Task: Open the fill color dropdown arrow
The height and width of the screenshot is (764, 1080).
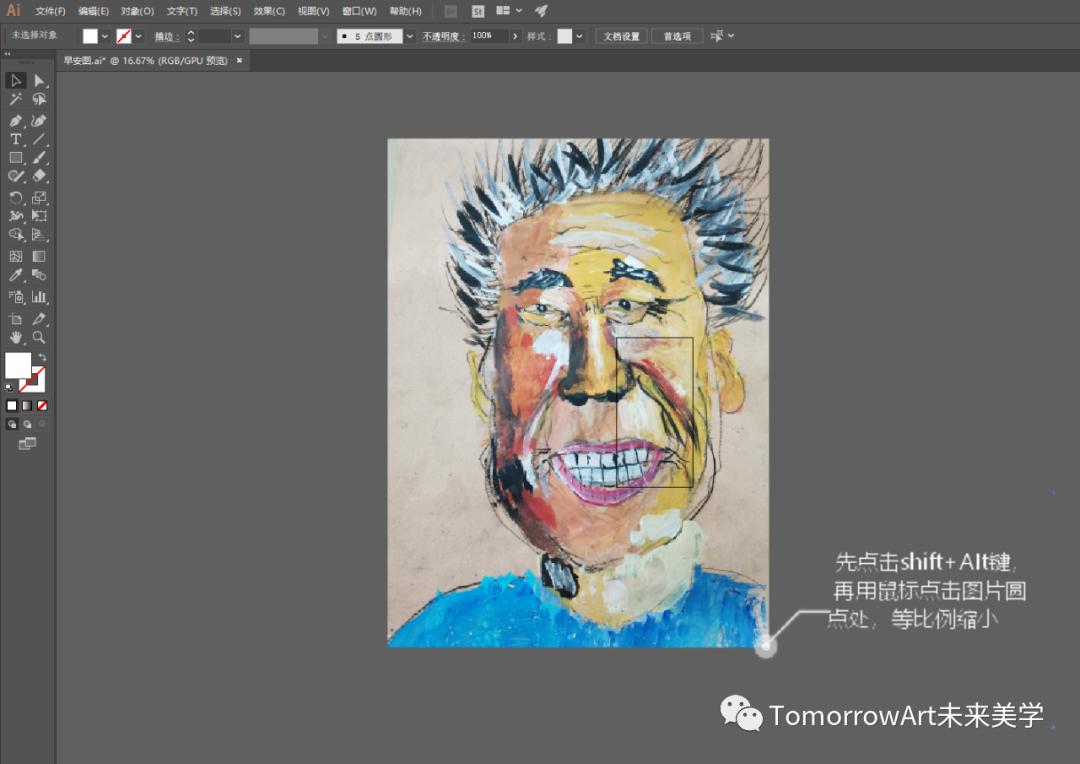Action: (x=105, y=37)
